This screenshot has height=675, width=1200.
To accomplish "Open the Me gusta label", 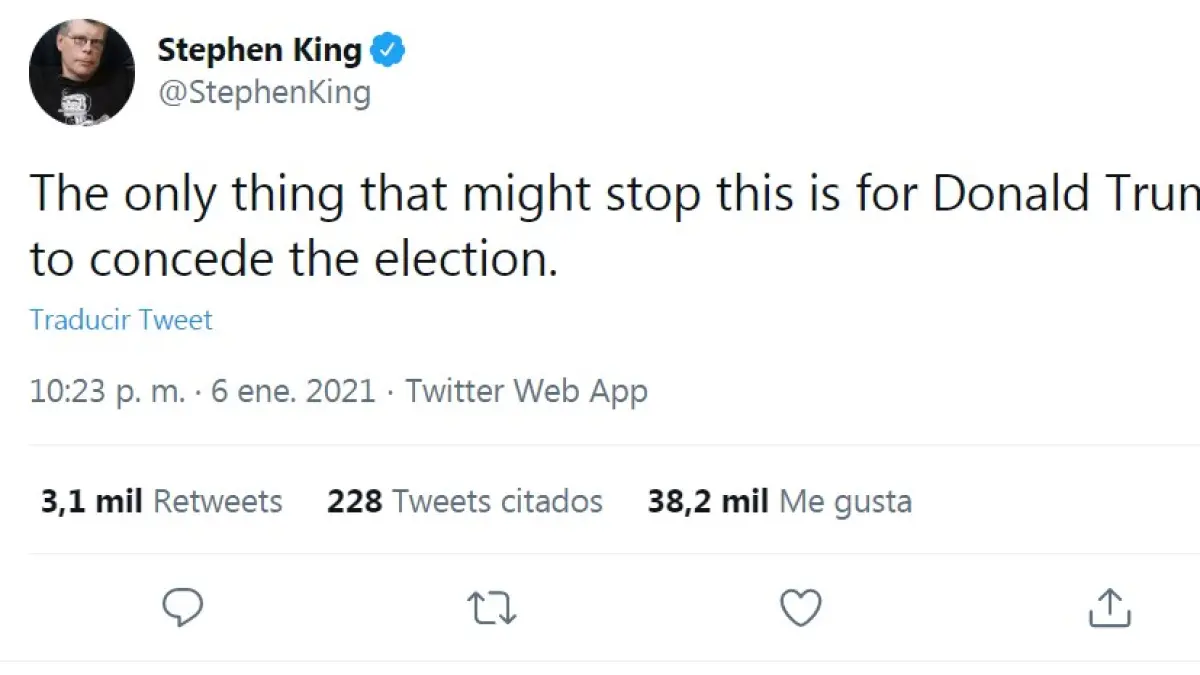I will click(845, 500).
